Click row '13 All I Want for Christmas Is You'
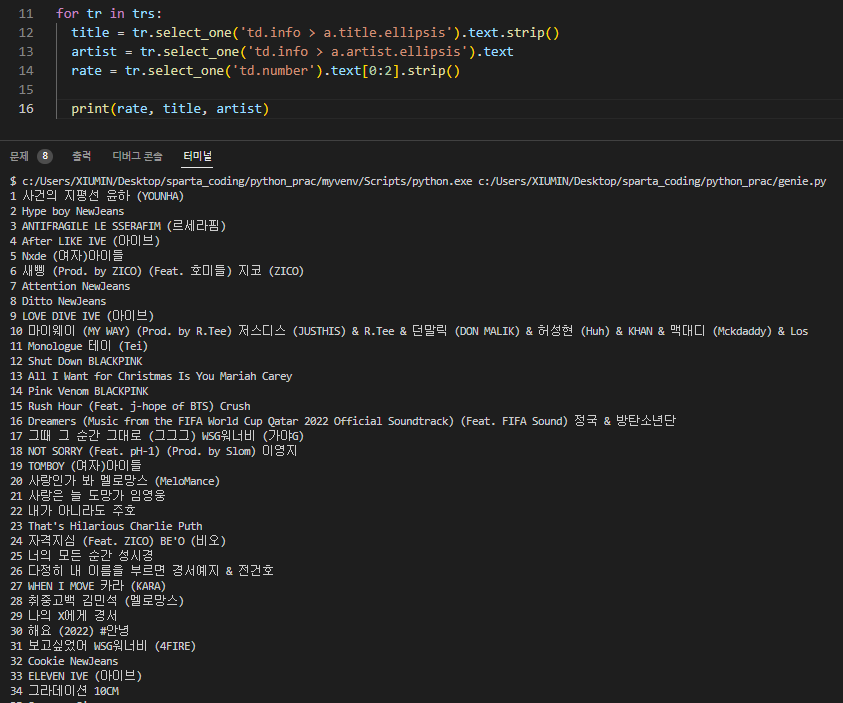Screen dimensions: 843x703 [x=151, y=376]
